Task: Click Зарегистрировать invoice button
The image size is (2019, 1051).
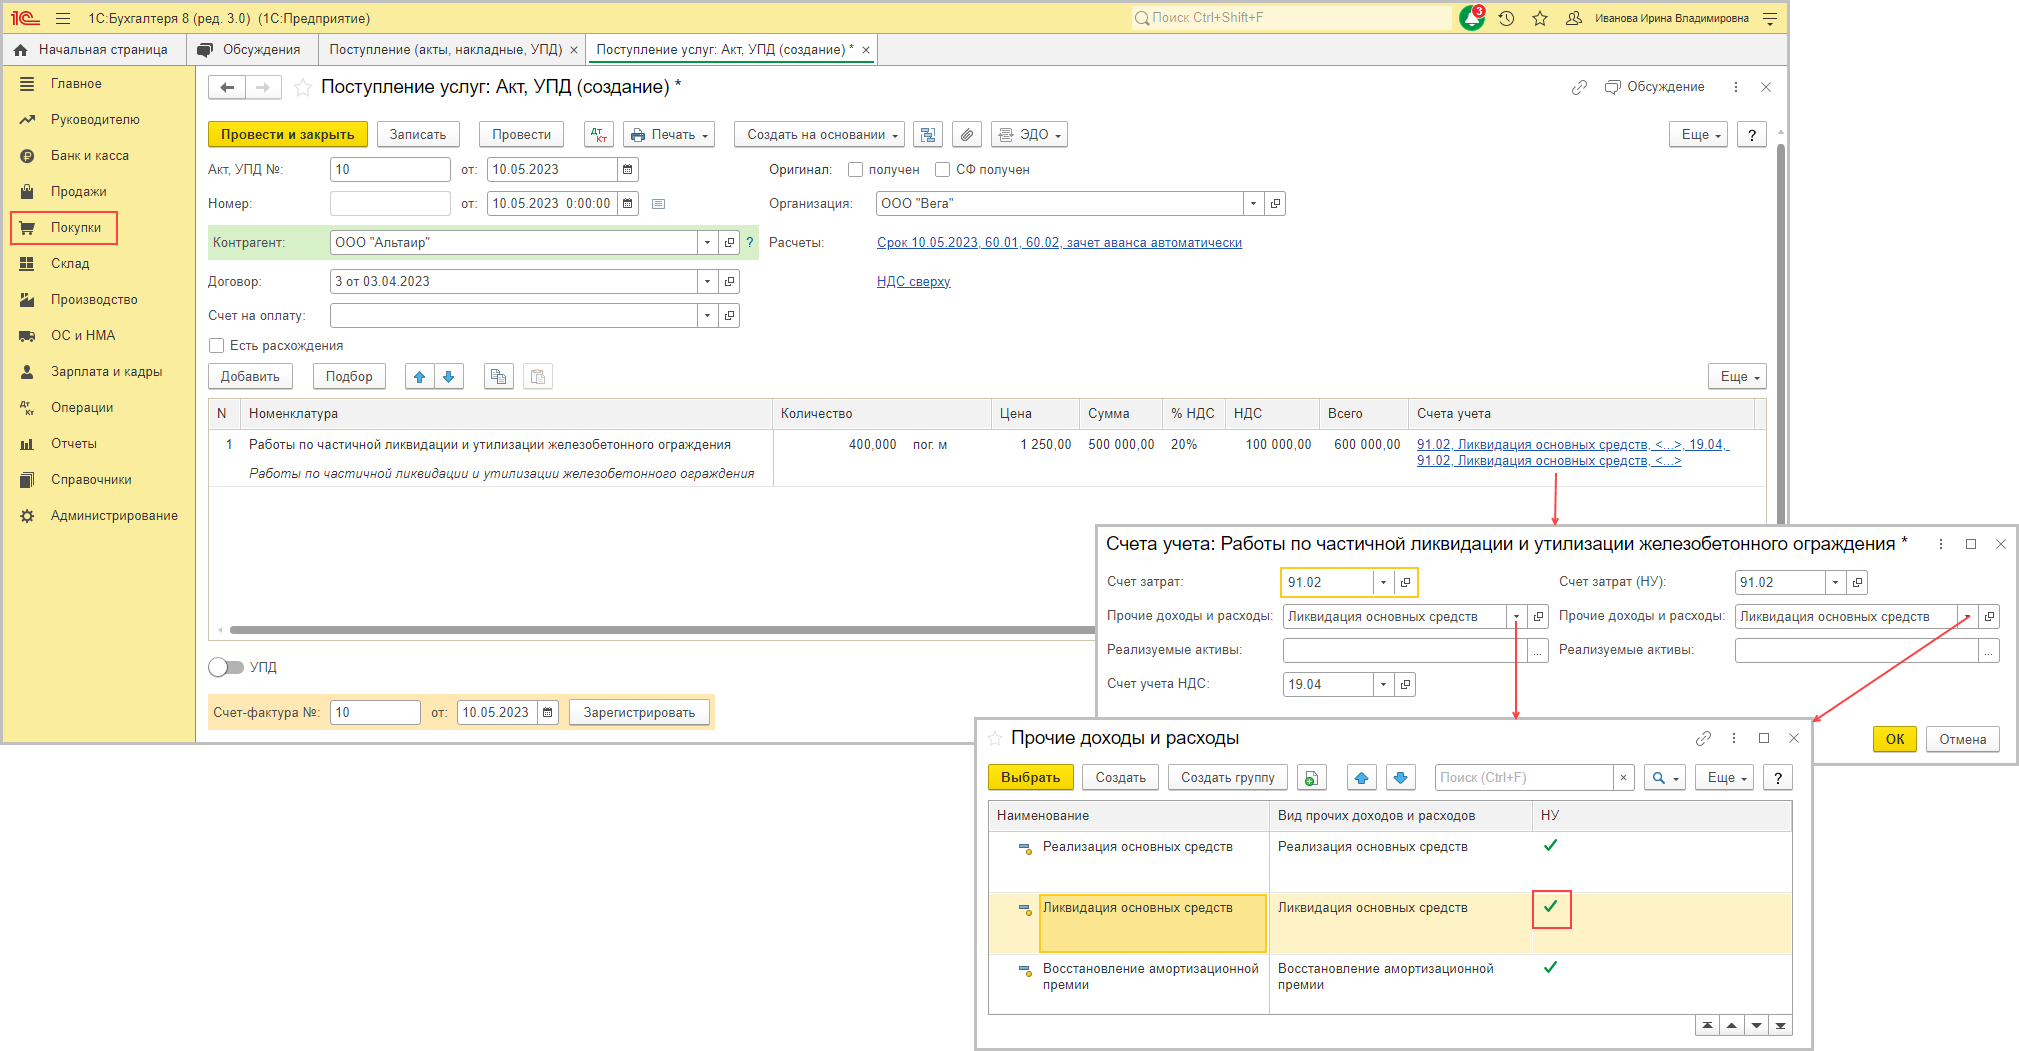Action: tap(639, 713)
